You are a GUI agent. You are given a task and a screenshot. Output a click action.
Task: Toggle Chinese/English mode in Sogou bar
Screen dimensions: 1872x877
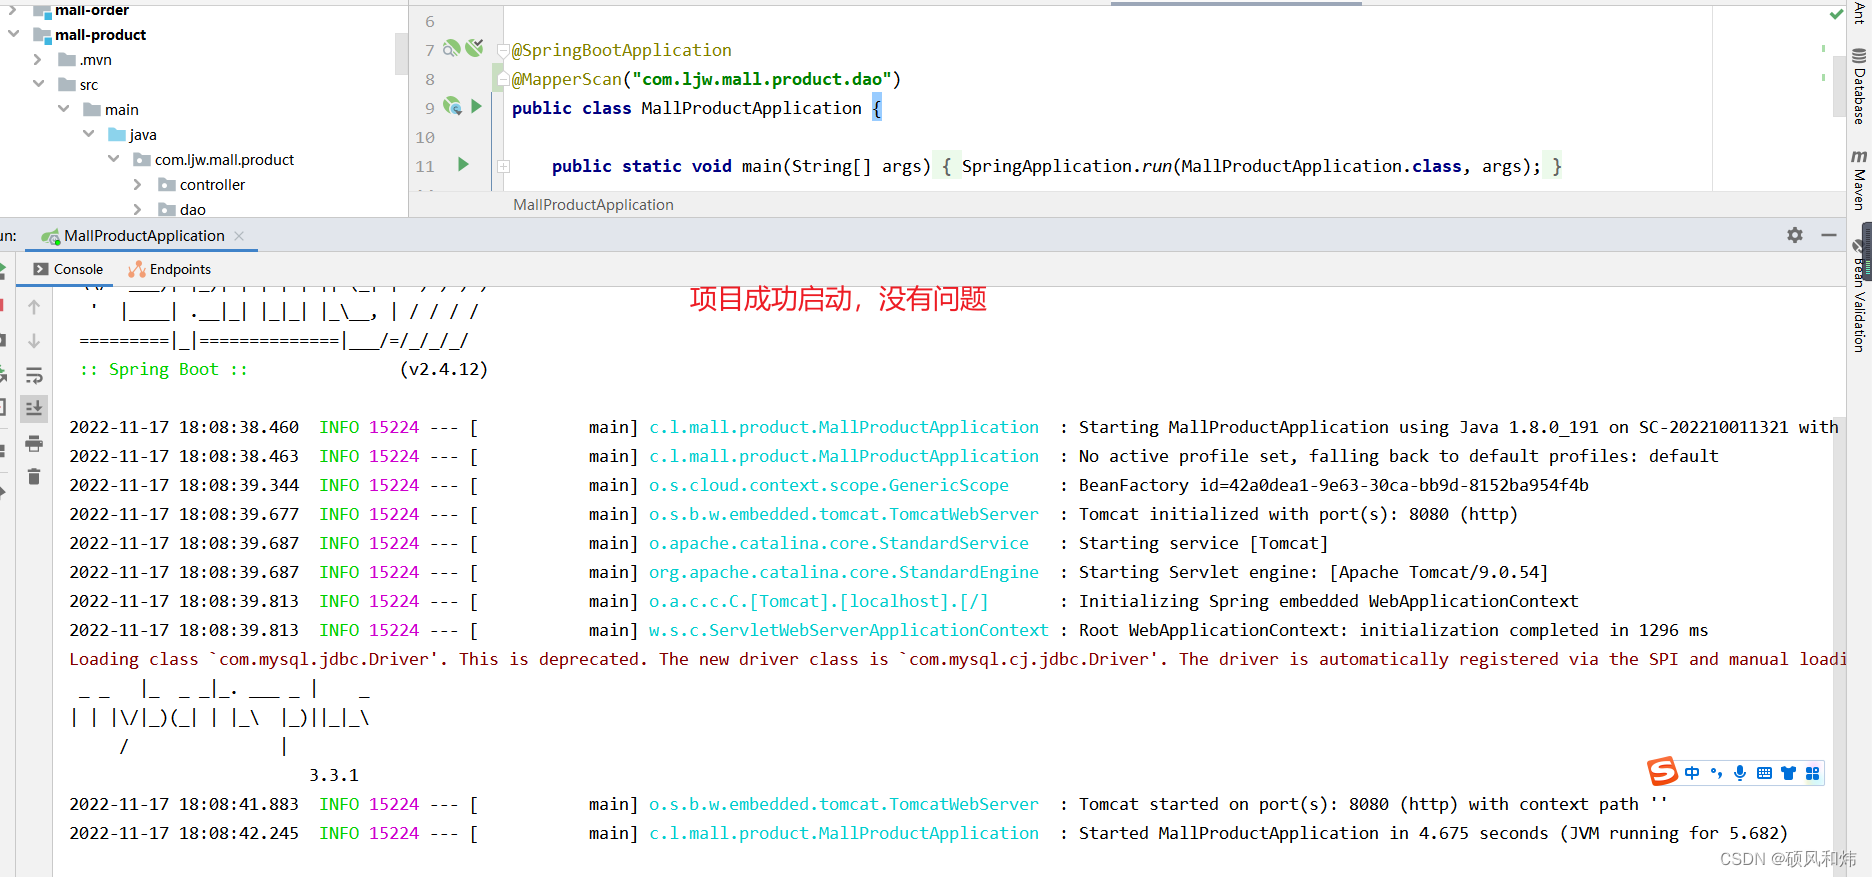[1692, 773]
